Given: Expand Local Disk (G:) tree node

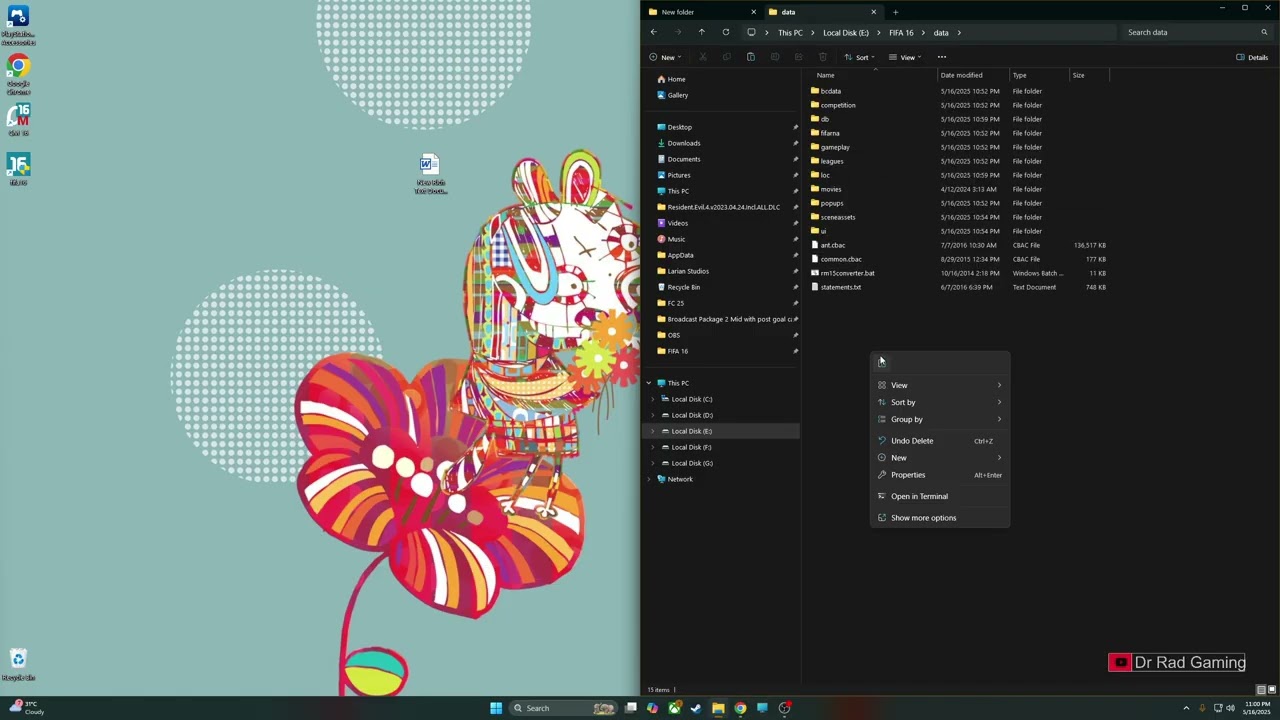Looking at the screenshot, I should [x=653, y=463].
